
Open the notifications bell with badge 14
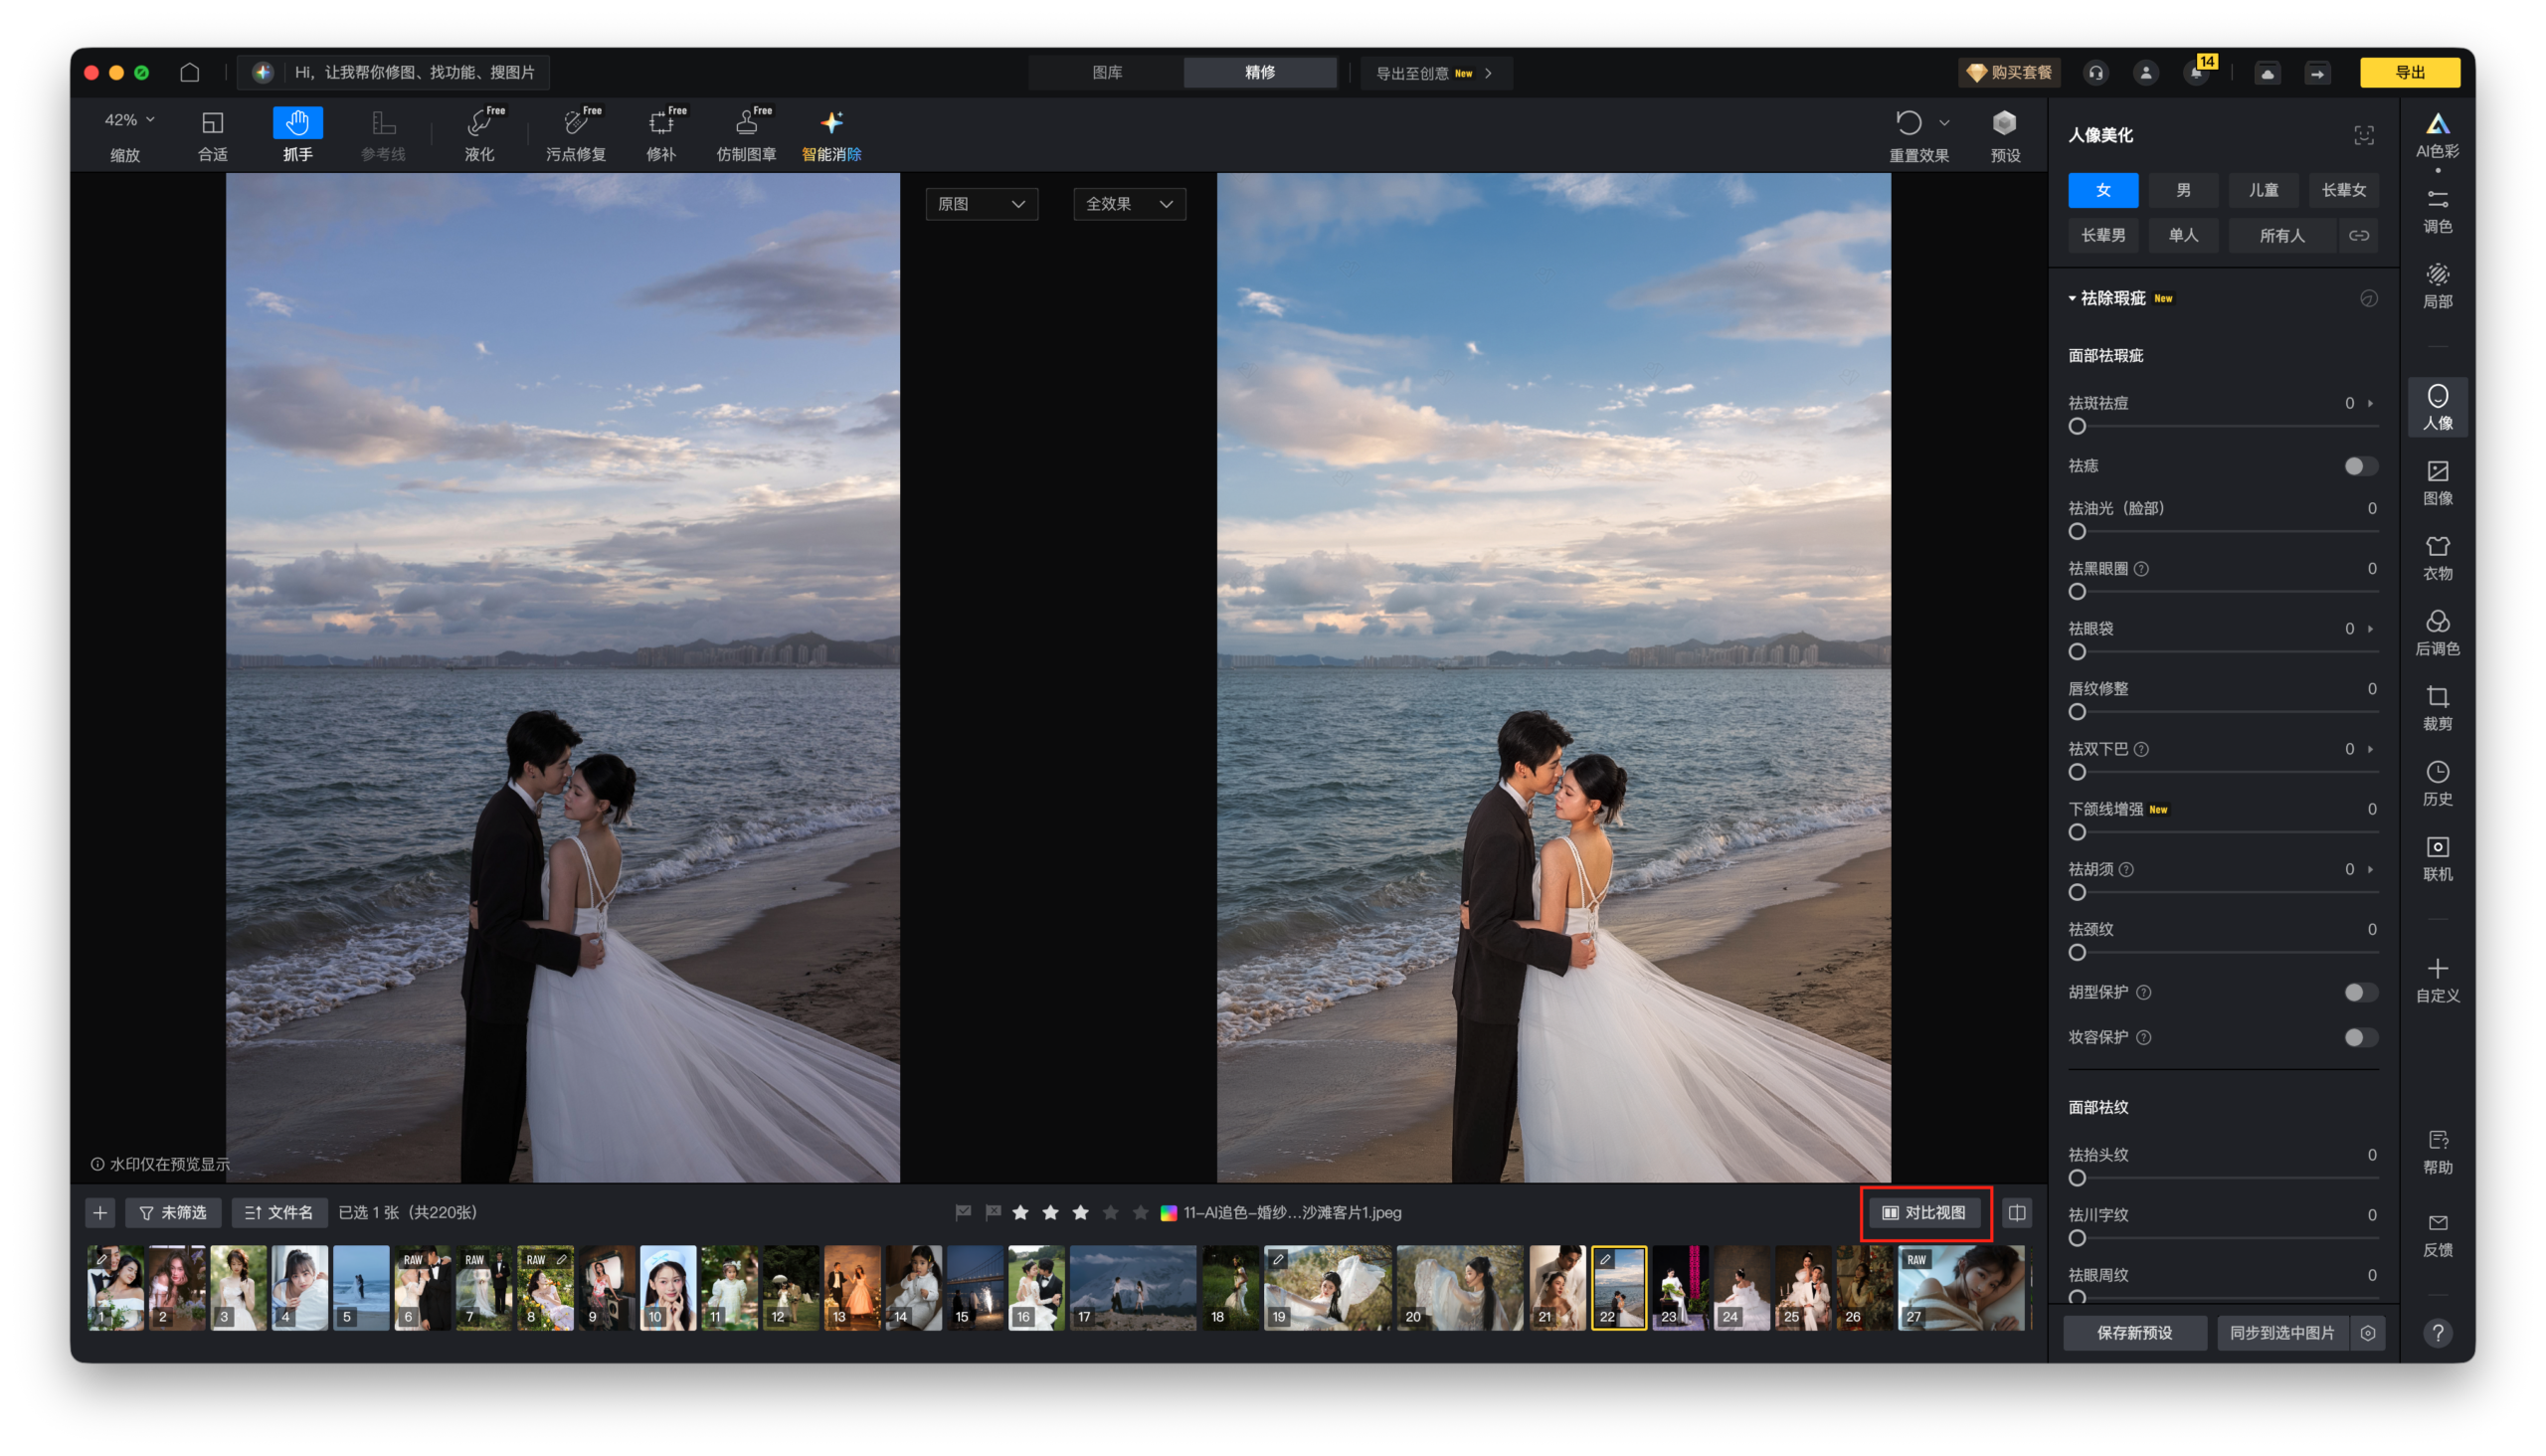(2197, 73)
